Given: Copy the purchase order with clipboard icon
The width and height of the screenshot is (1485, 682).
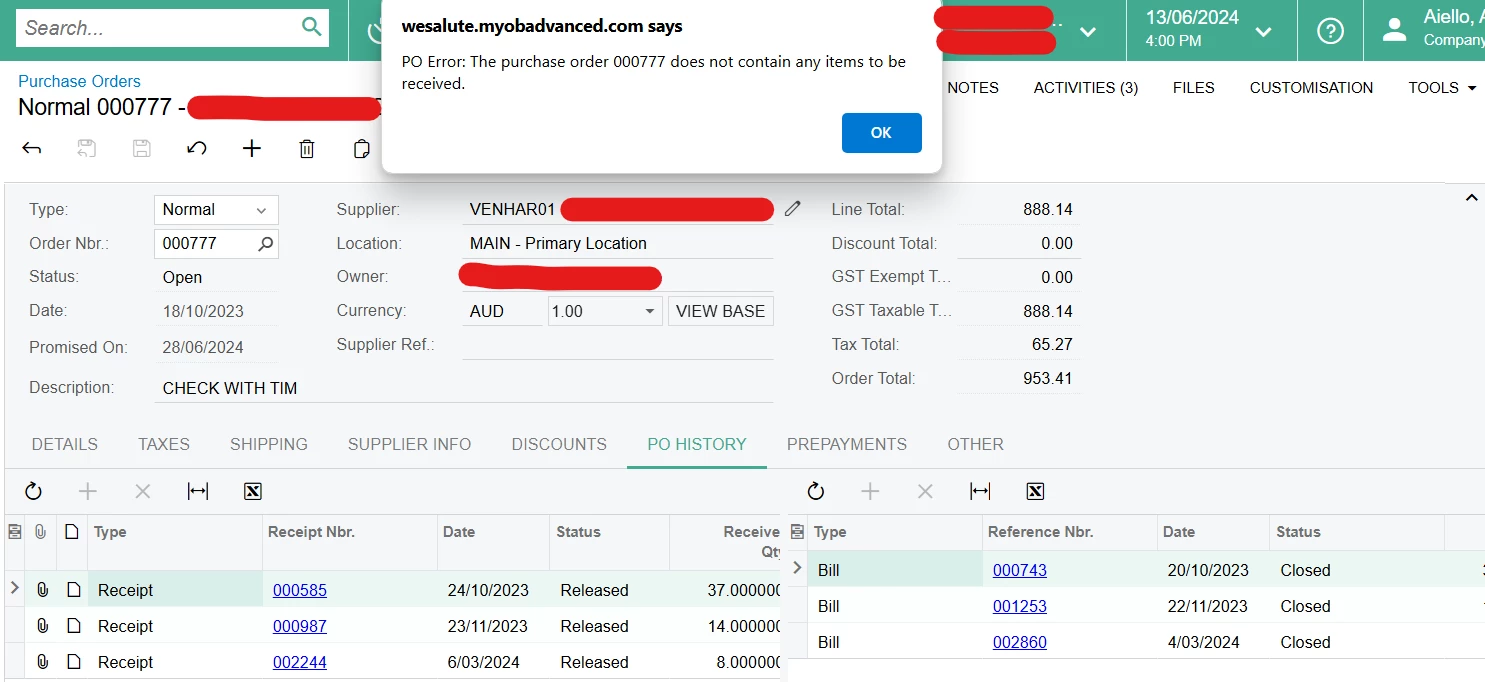Looking at the screenshot, I should [x=361, y=148].
